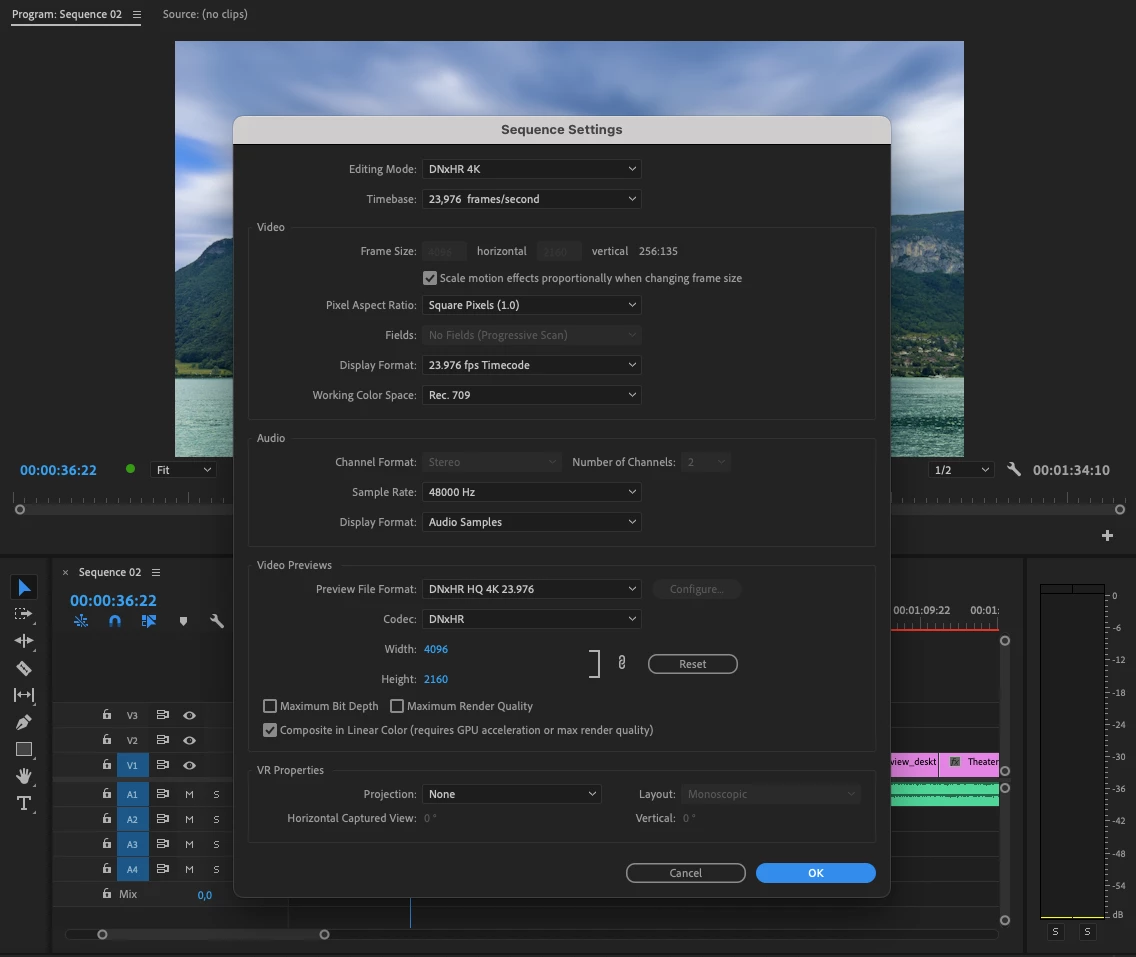Select the Rectangle tool
Image resolution: width=1136 pixels, height=957 pixels.
coord(23,749)
